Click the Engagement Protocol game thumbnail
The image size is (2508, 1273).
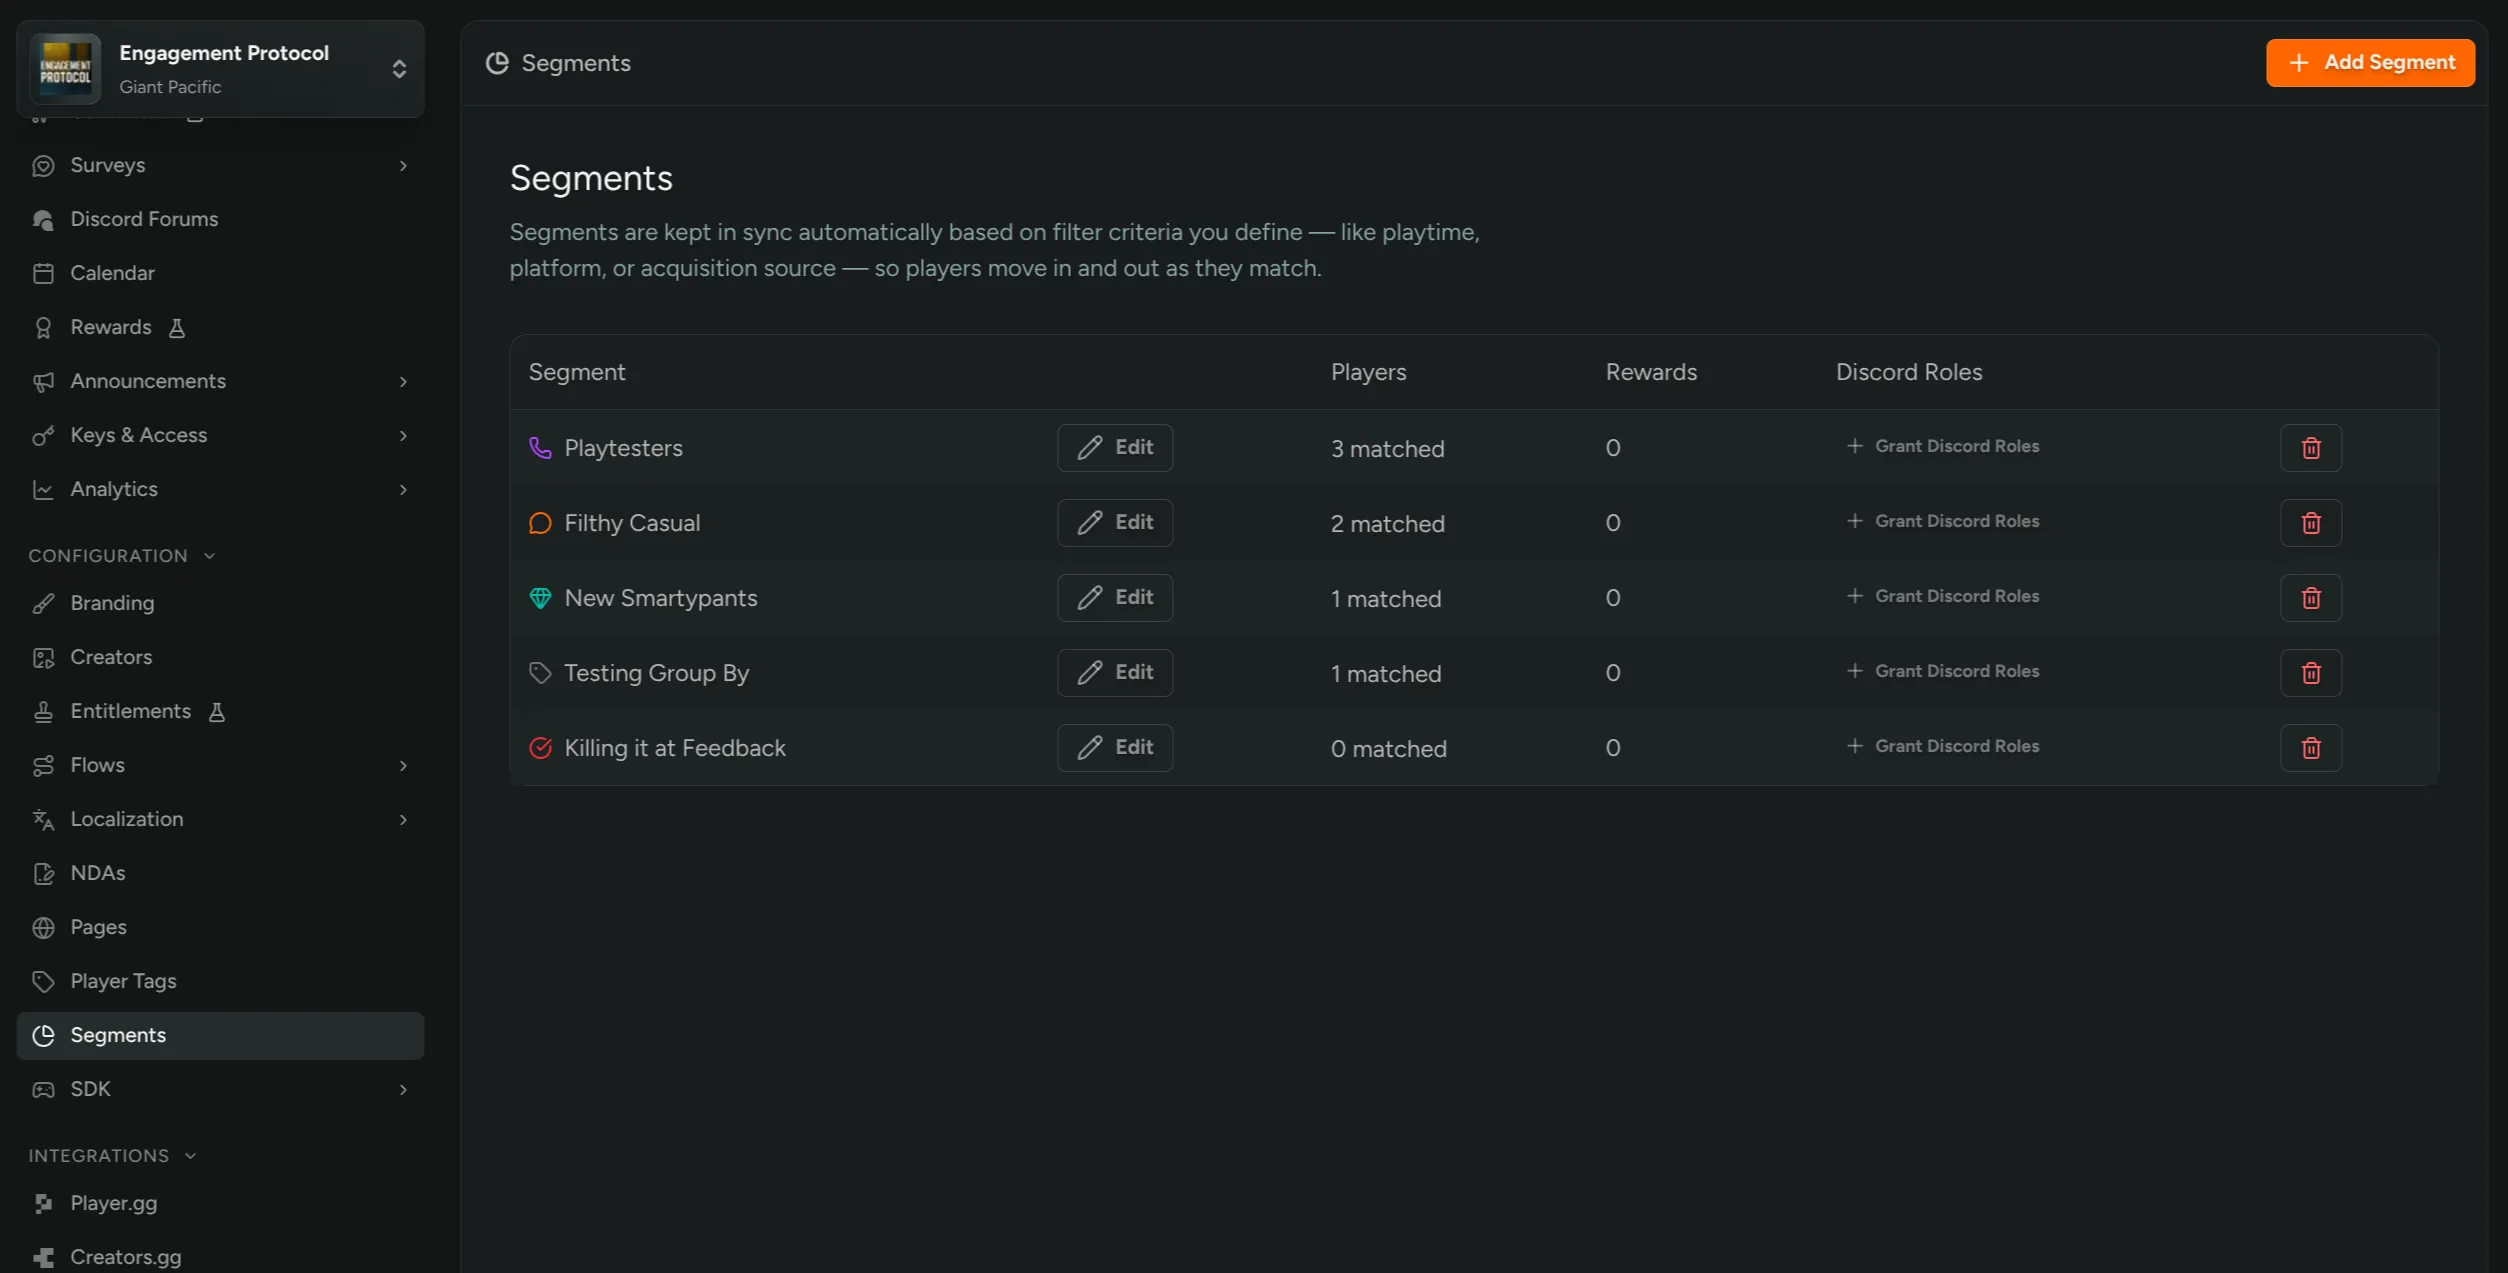coord(65,69)
